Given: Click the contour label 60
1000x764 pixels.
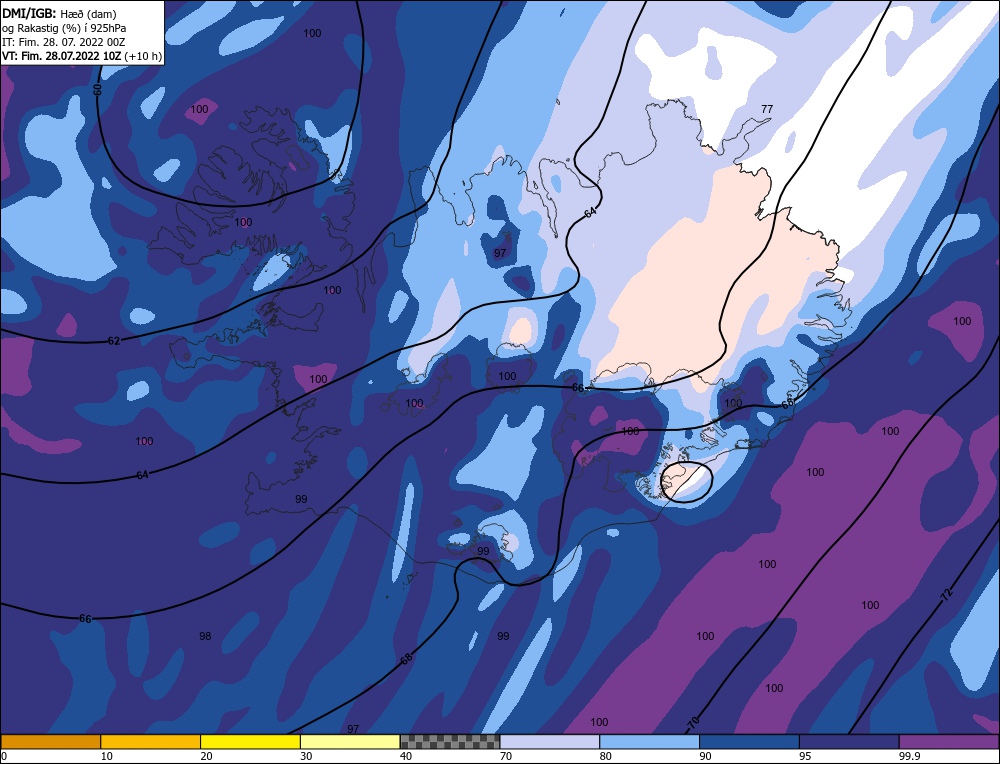Looking at the screenshot, I should tap(98, 89).
